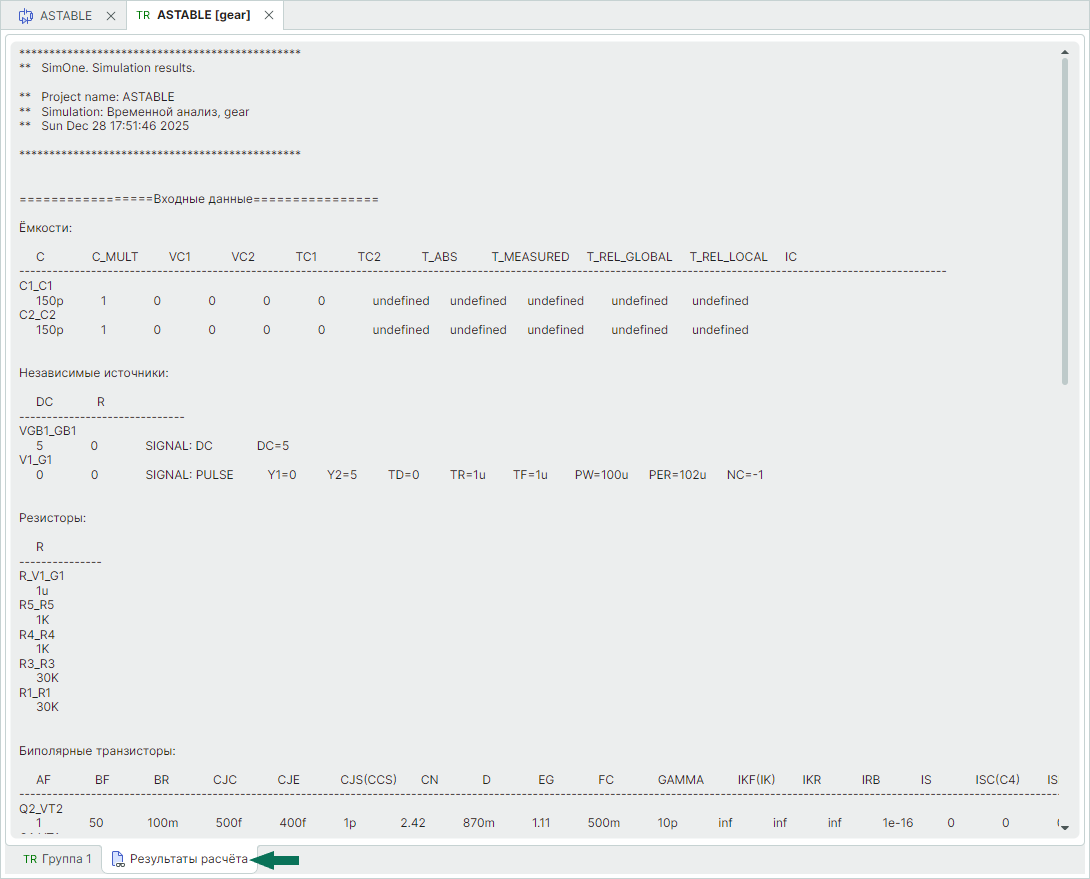Click the 'Входные данные' heading
The height and width of the screenshot is (879, 1090).
point(202,199)
